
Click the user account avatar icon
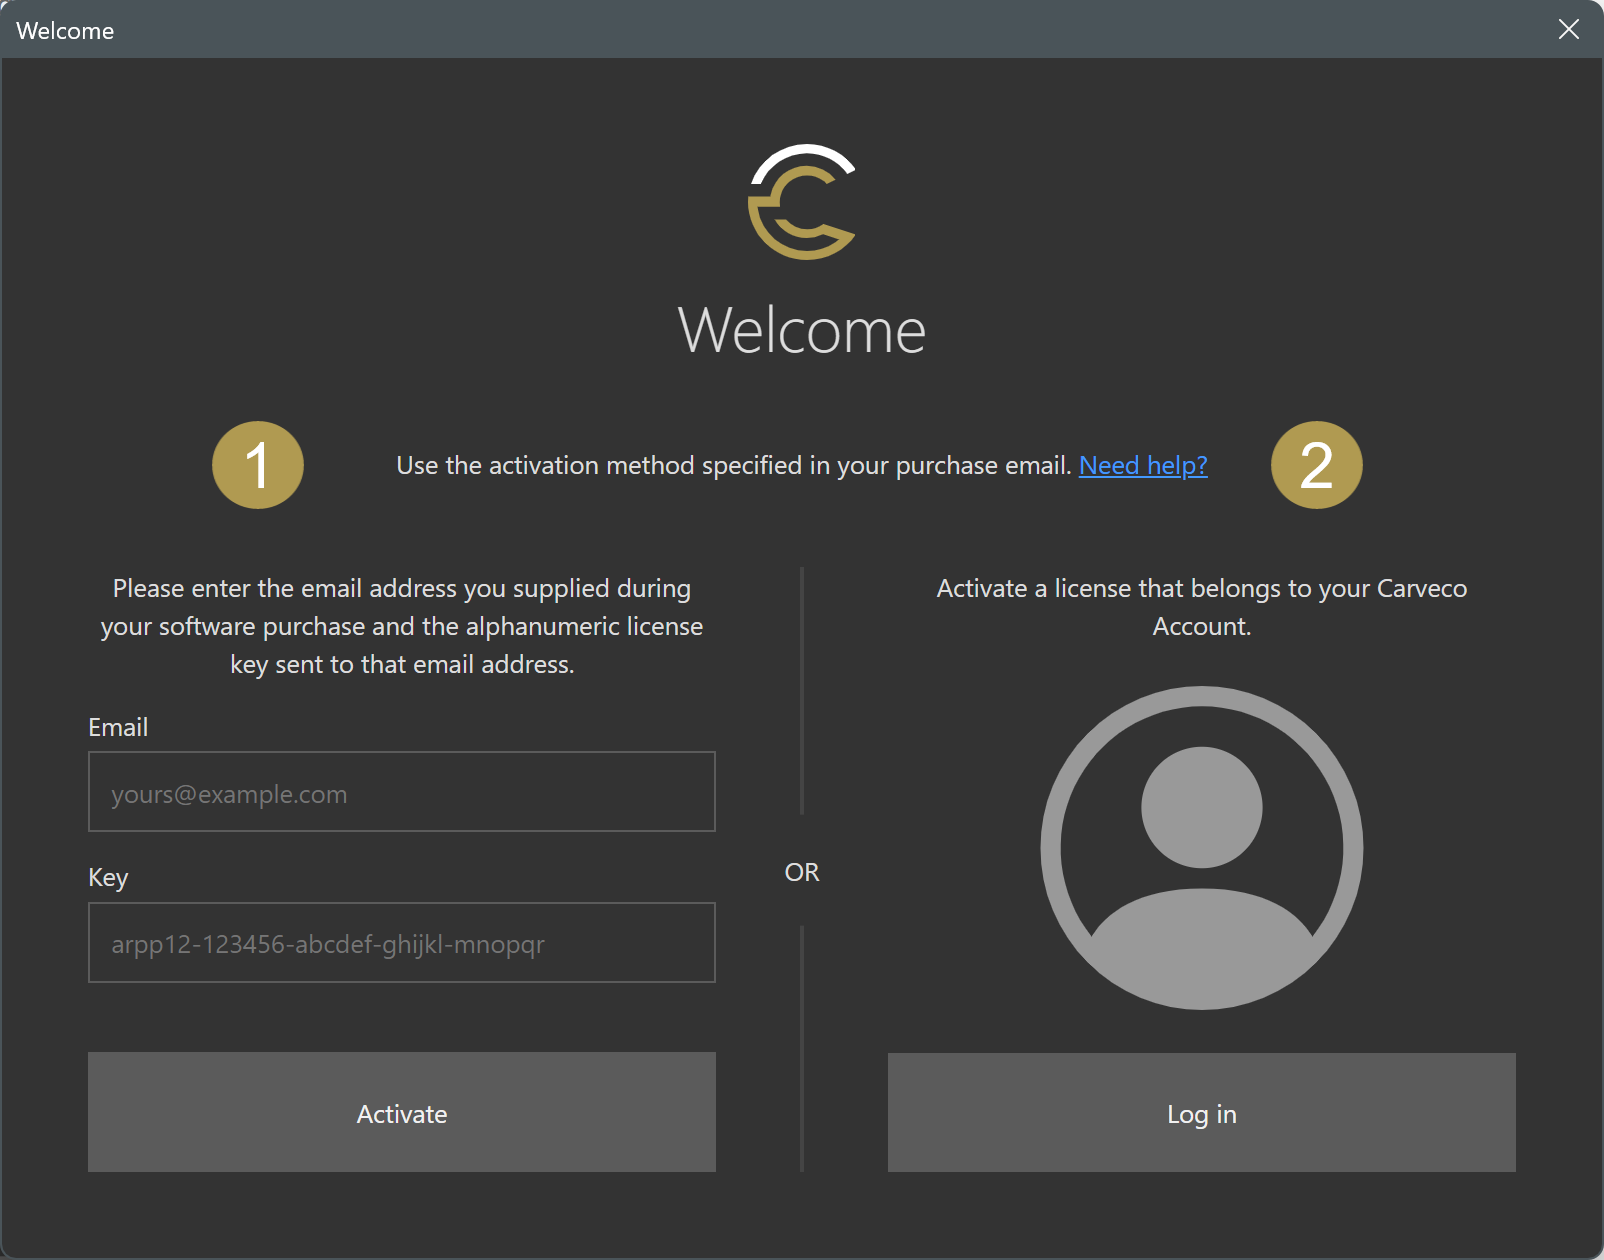click(x=1202, y=848)
